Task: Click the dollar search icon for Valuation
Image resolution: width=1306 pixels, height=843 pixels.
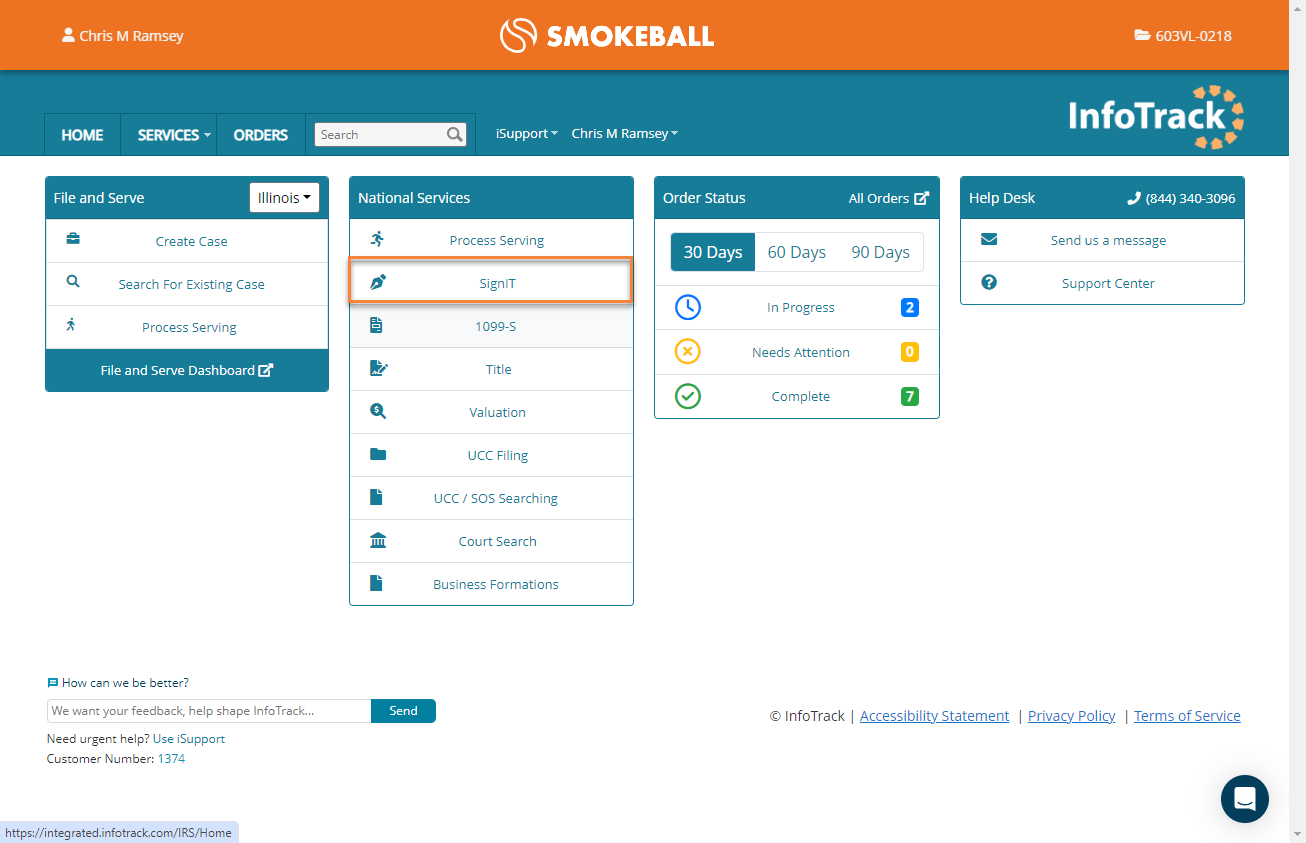Action: pyautogui.click(x=377, y=412)
